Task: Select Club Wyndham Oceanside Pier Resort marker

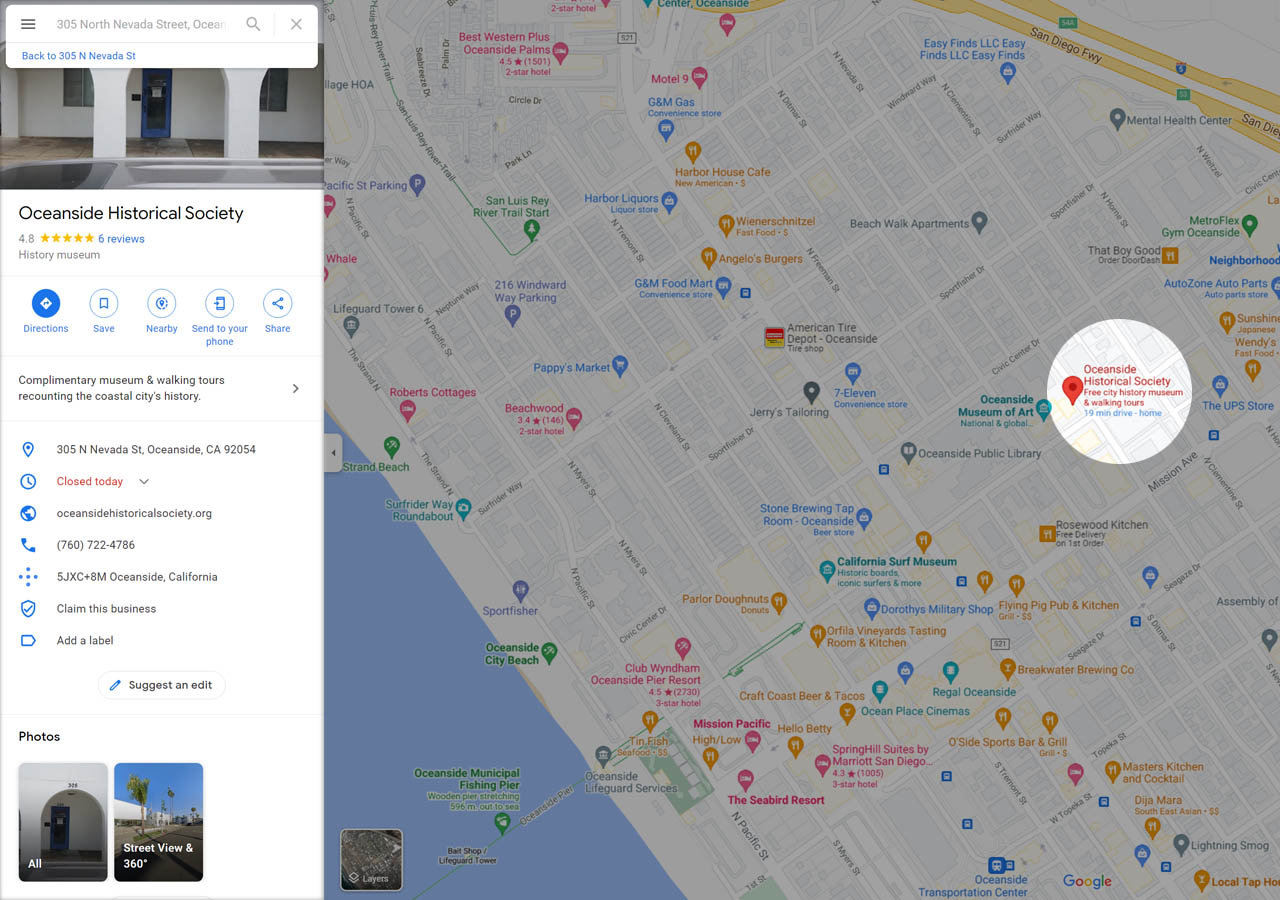Action: click(682, 648)
